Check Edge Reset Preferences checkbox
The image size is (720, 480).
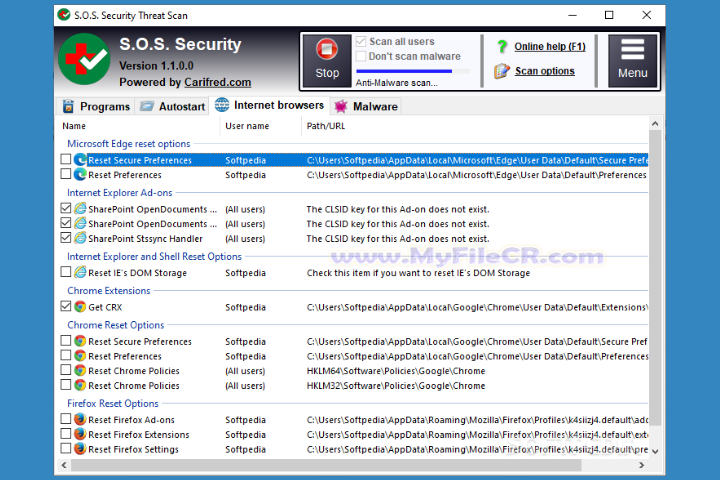(x=66, y=174)
